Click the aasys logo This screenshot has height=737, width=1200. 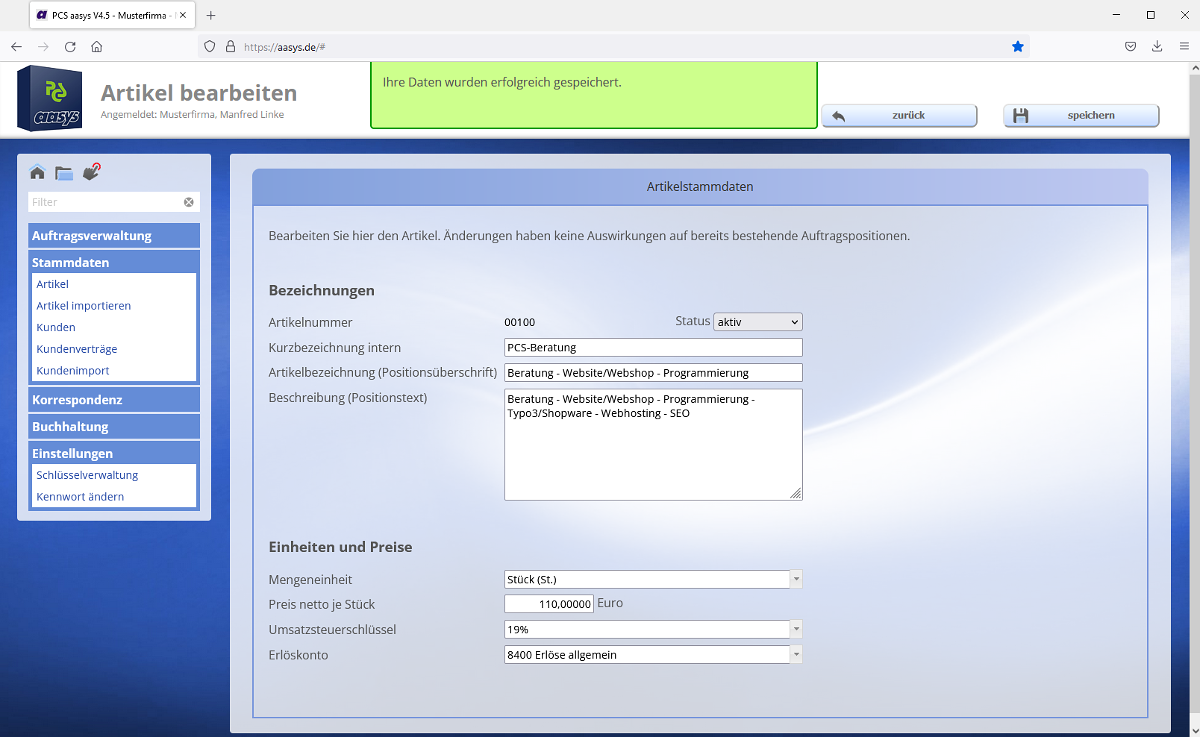[x=50, y=98]
